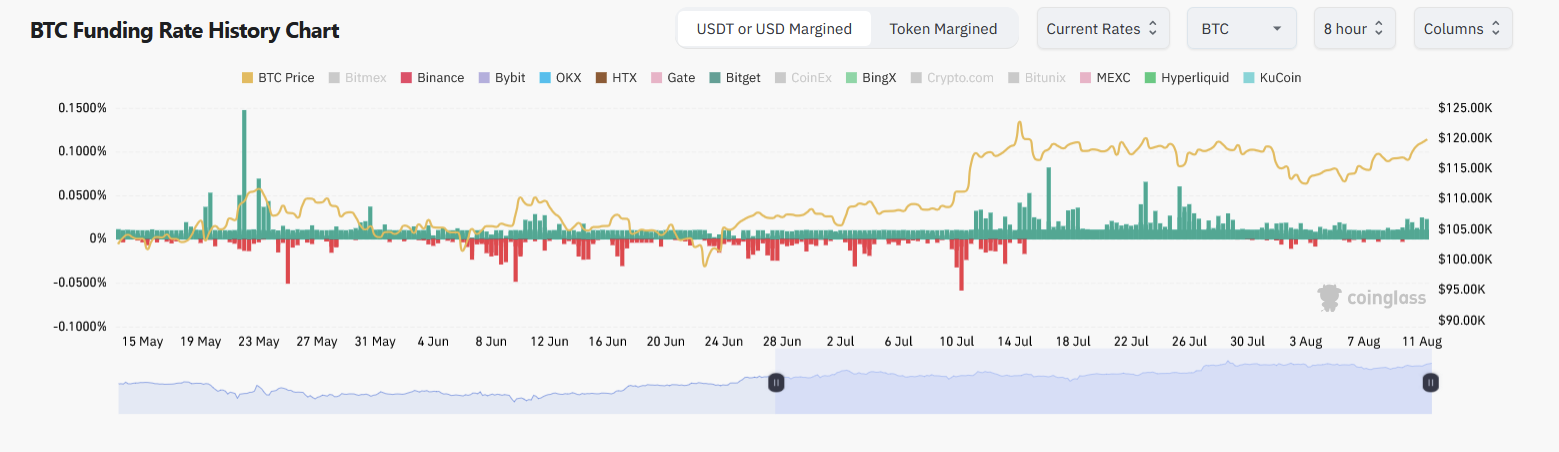Click the left range slider handle
Viewport: 1559px width, 452px height.
[776, 382]
